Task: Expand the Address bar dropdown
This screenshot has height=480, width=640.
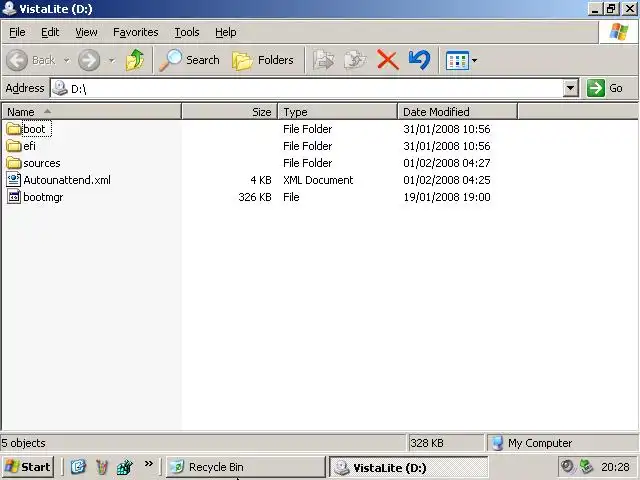Action: pos(571,88)
